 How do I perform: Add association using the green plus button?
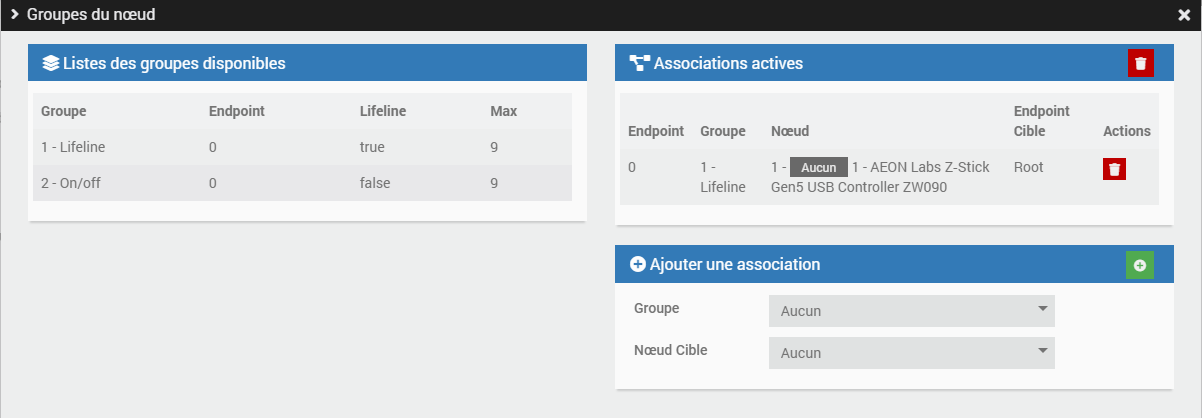click(1139, 265)
